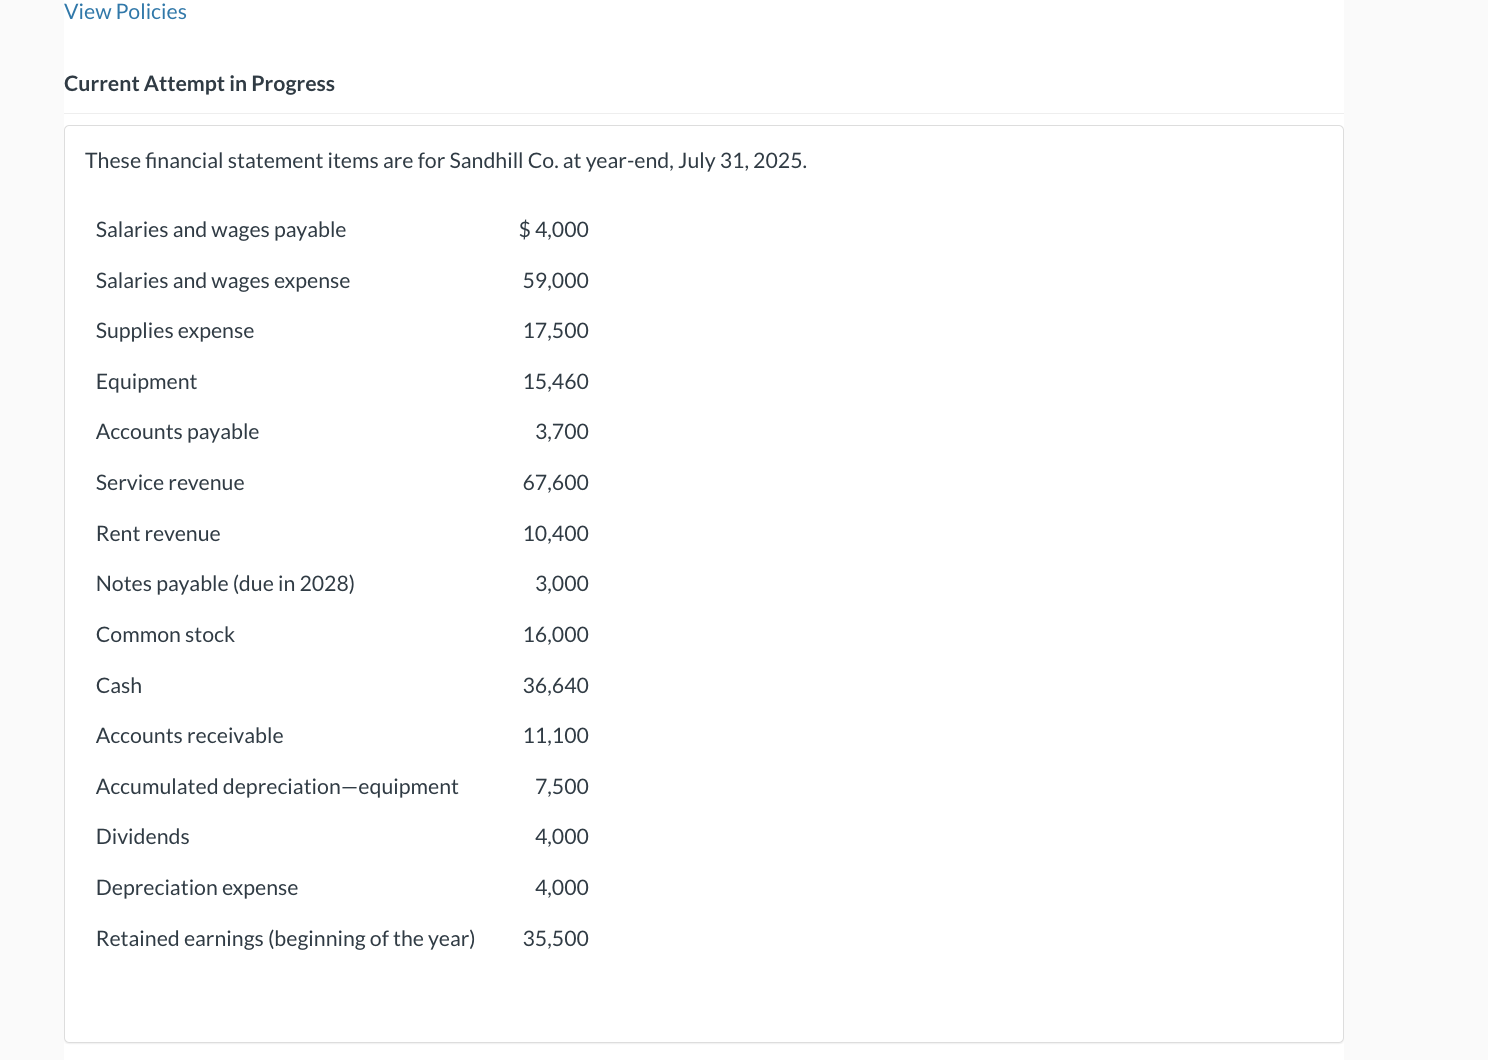This screenshot has width=1488, height=1060.
Task: Click the 67,600 amount
Action: tap(555, 482)
